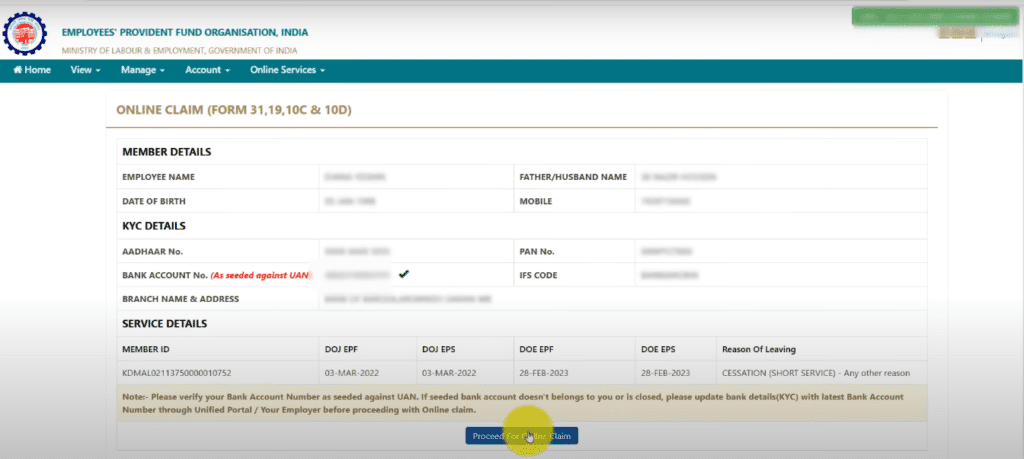Click the AADHAAR No. label
Image resolution: width=1024 pixels, height=459 pixels.
pyautogui.click(x=153, y=251)
